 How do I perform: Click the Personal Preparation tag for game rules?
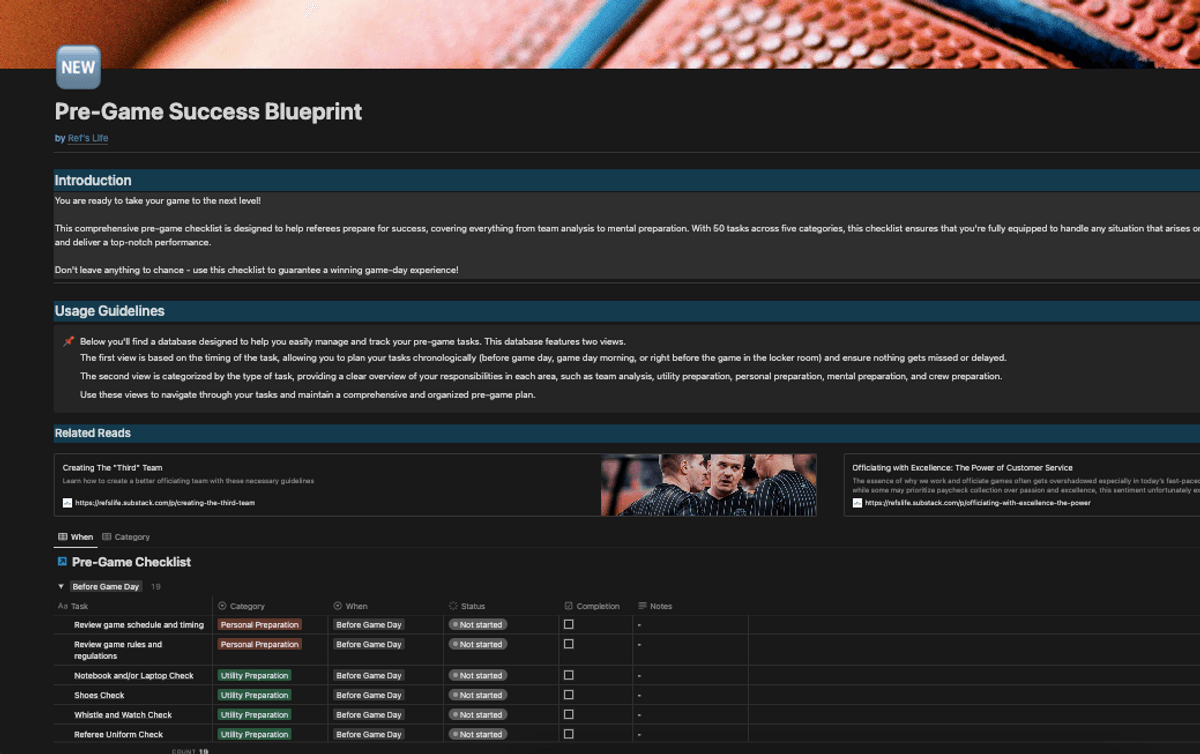click(x=259, y=645)
